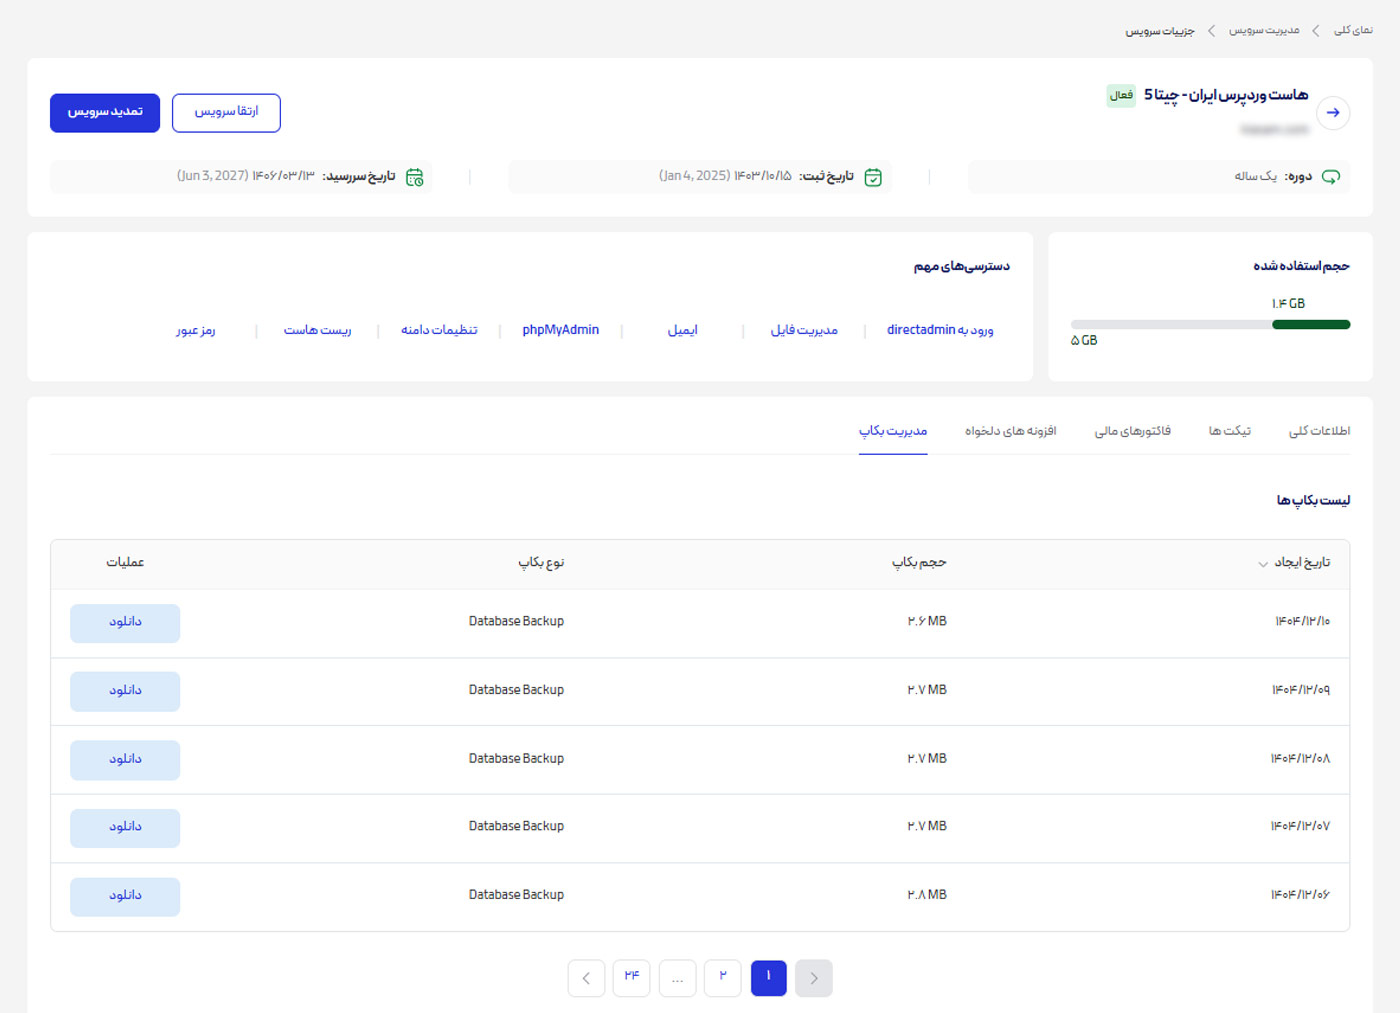
Task: Click the ارتقا سرویس button
Action: tap(226, 112)
